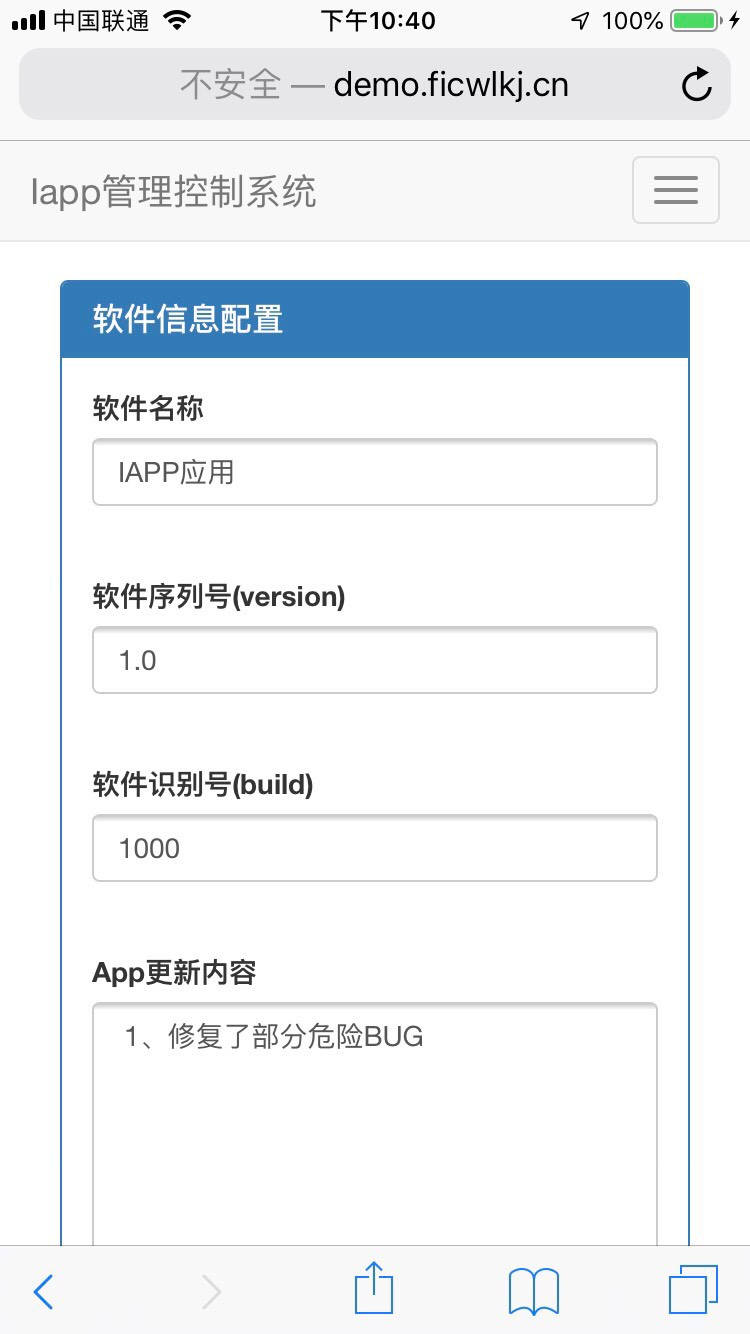This screenshot has width=750, height=1334.
Task: Focus the 软件名称 input field
Action: coord(374,472)
